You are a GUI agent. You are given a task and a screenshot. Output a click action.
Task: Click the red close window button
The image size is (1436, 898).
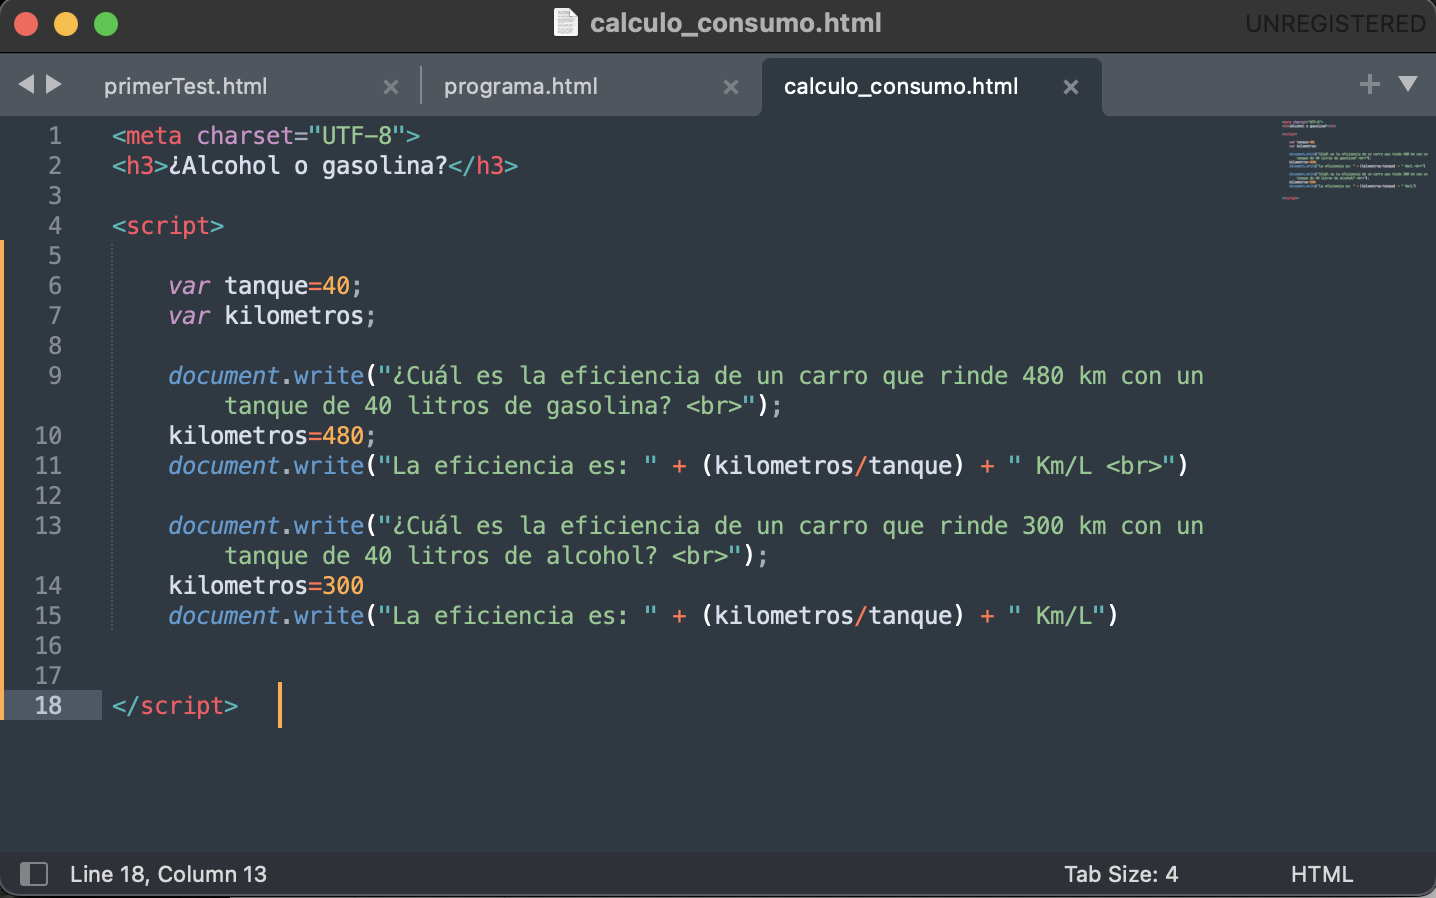[x=26, y=24]
